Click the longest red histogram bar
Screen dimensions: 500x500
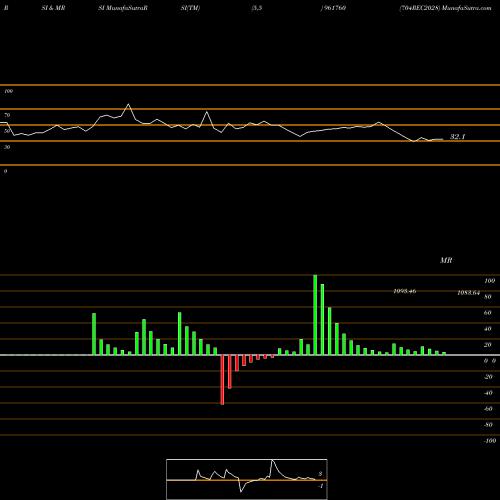pos(222,380)
